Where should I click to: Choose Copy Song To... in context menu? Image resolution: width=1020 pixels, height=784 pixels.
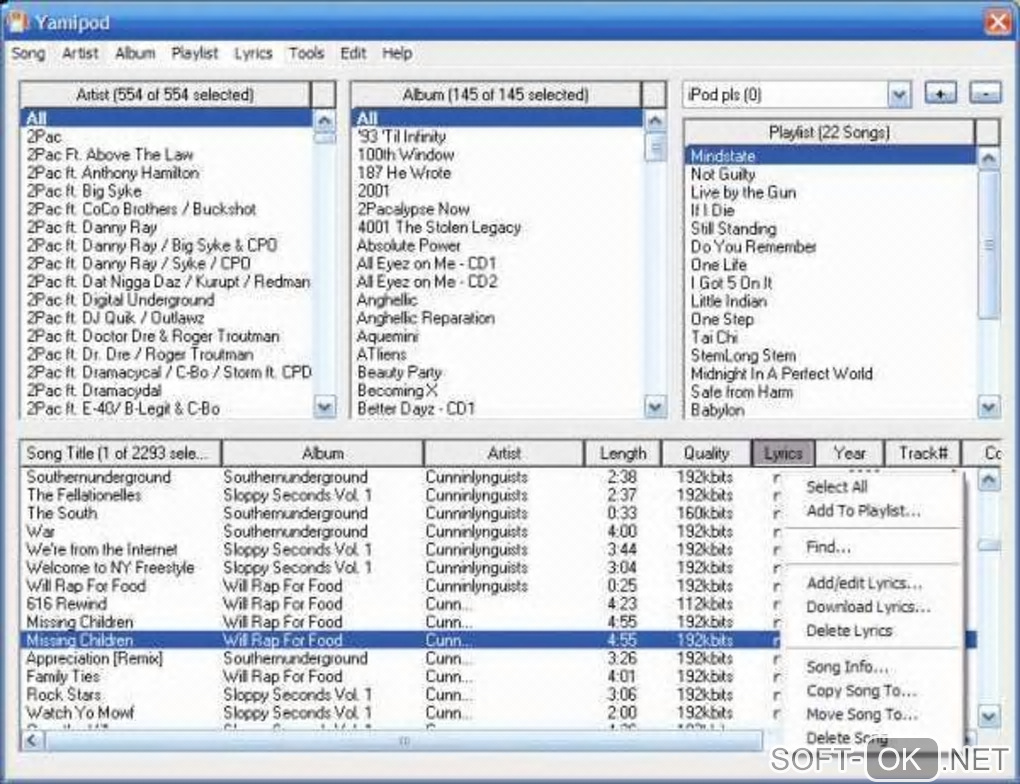click(x=861, y=690)
